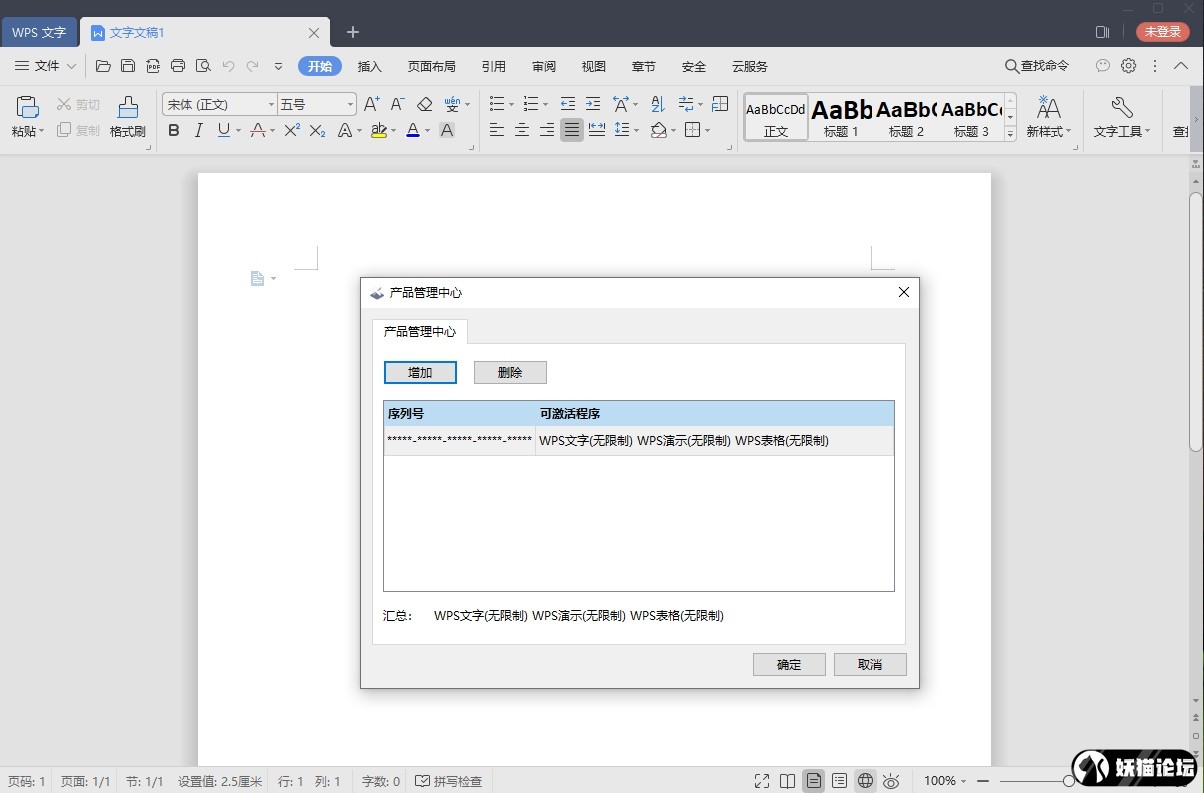Click the 未登录 login button
This screenshot has width=1204, height=793.
pyautogui.click(x=1162, y=32)
